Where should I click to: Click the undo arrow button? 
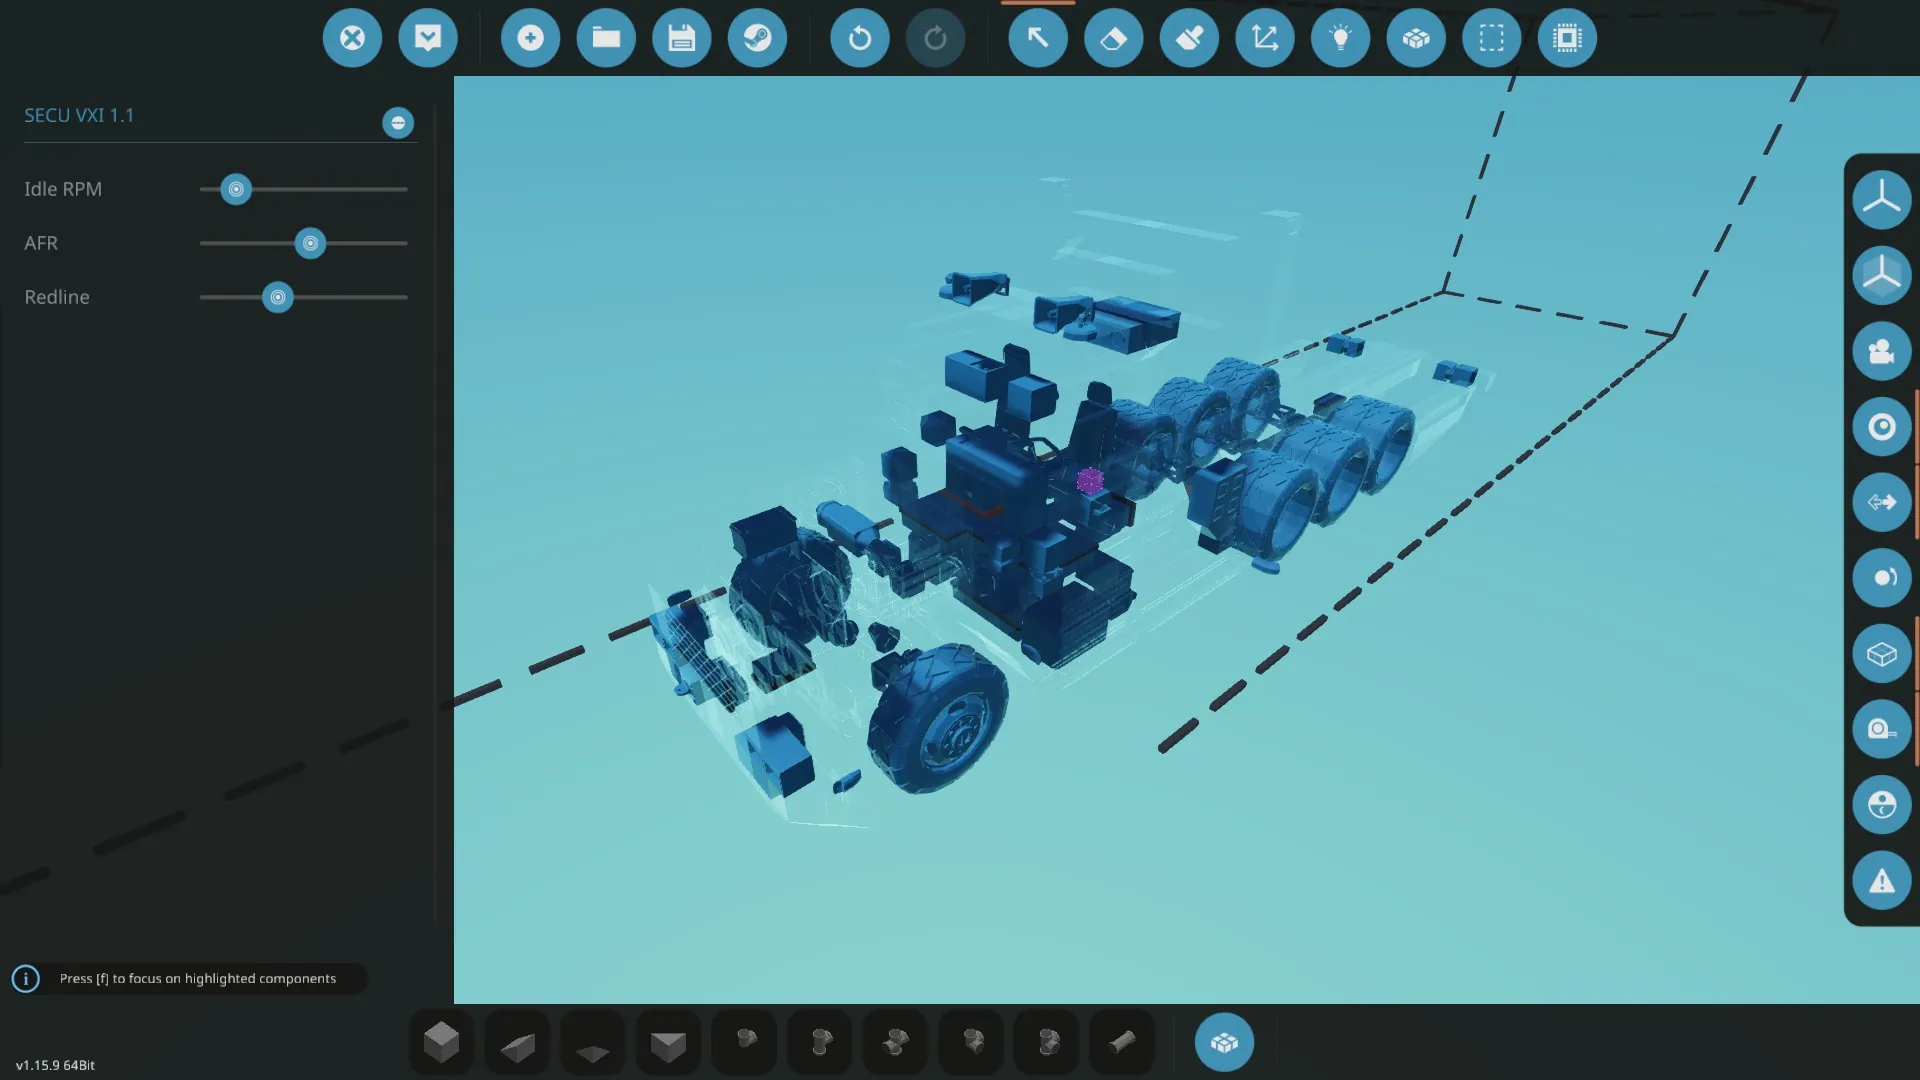point(859,38)
